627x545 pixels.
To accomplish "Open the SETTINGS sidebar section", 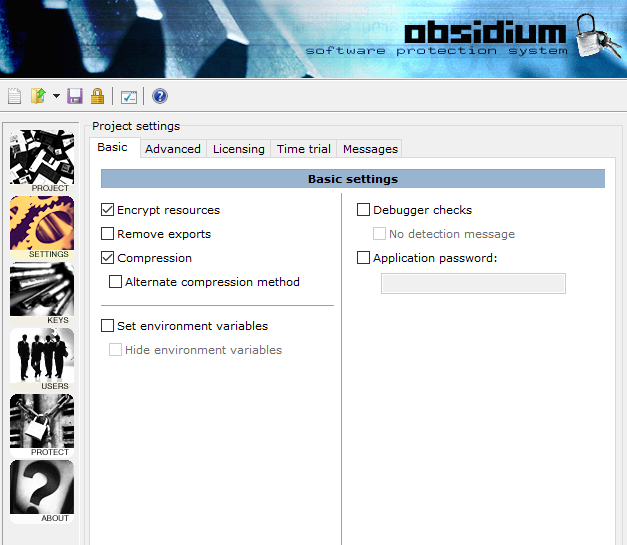I will point(42,228).
